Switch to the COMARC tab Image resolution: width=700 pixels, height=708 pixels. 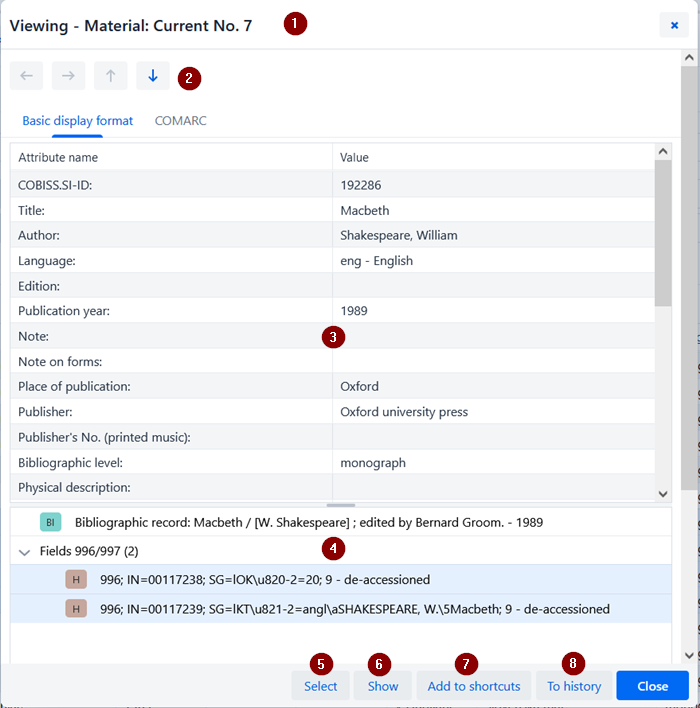[180, 121]
